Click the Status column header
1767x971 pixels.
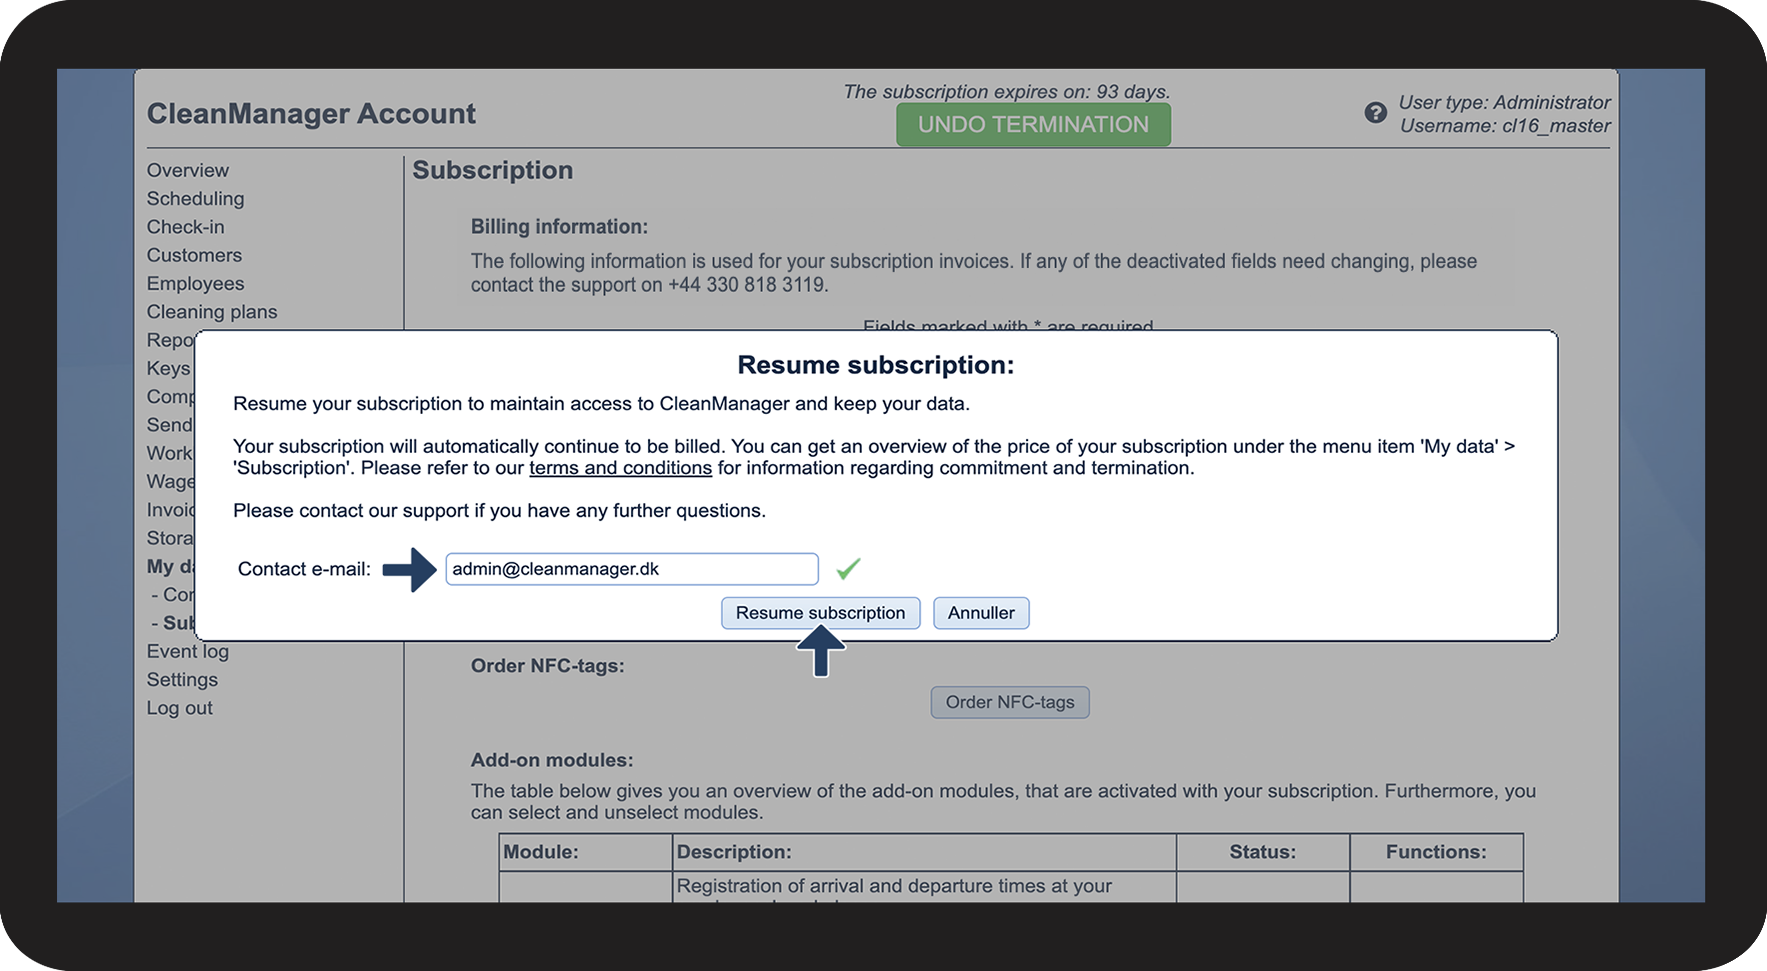point(1262,852)
